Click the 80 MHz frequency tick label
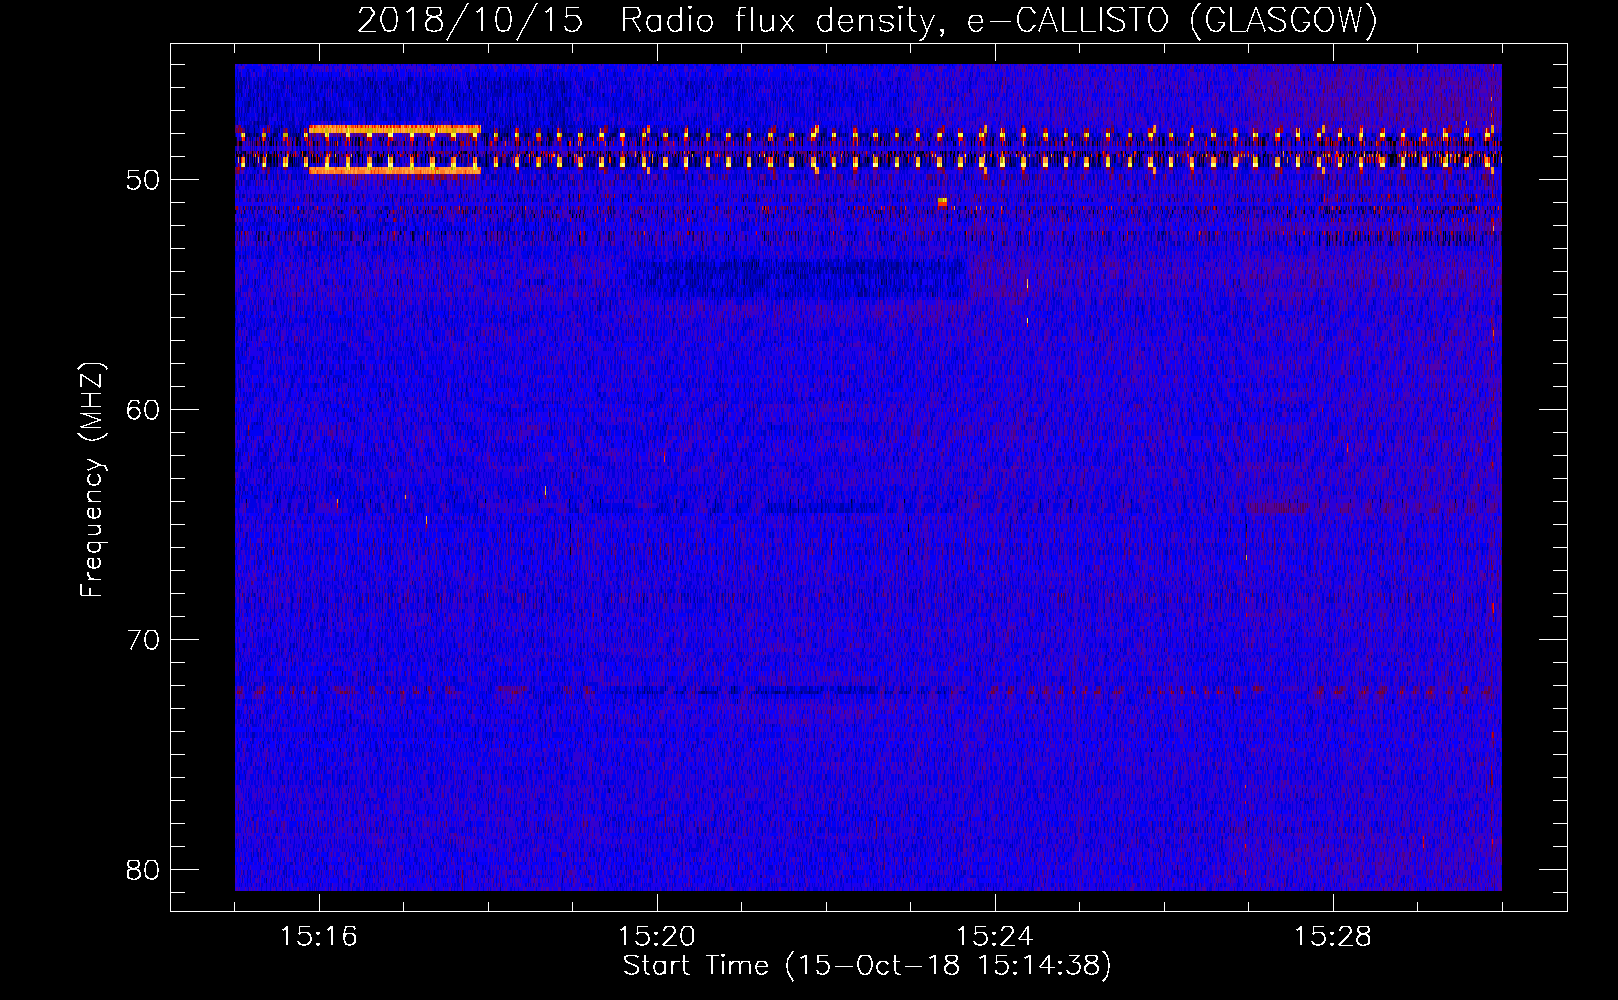The height and width of the screenshot is (1000, 1618). click(144, 870)
